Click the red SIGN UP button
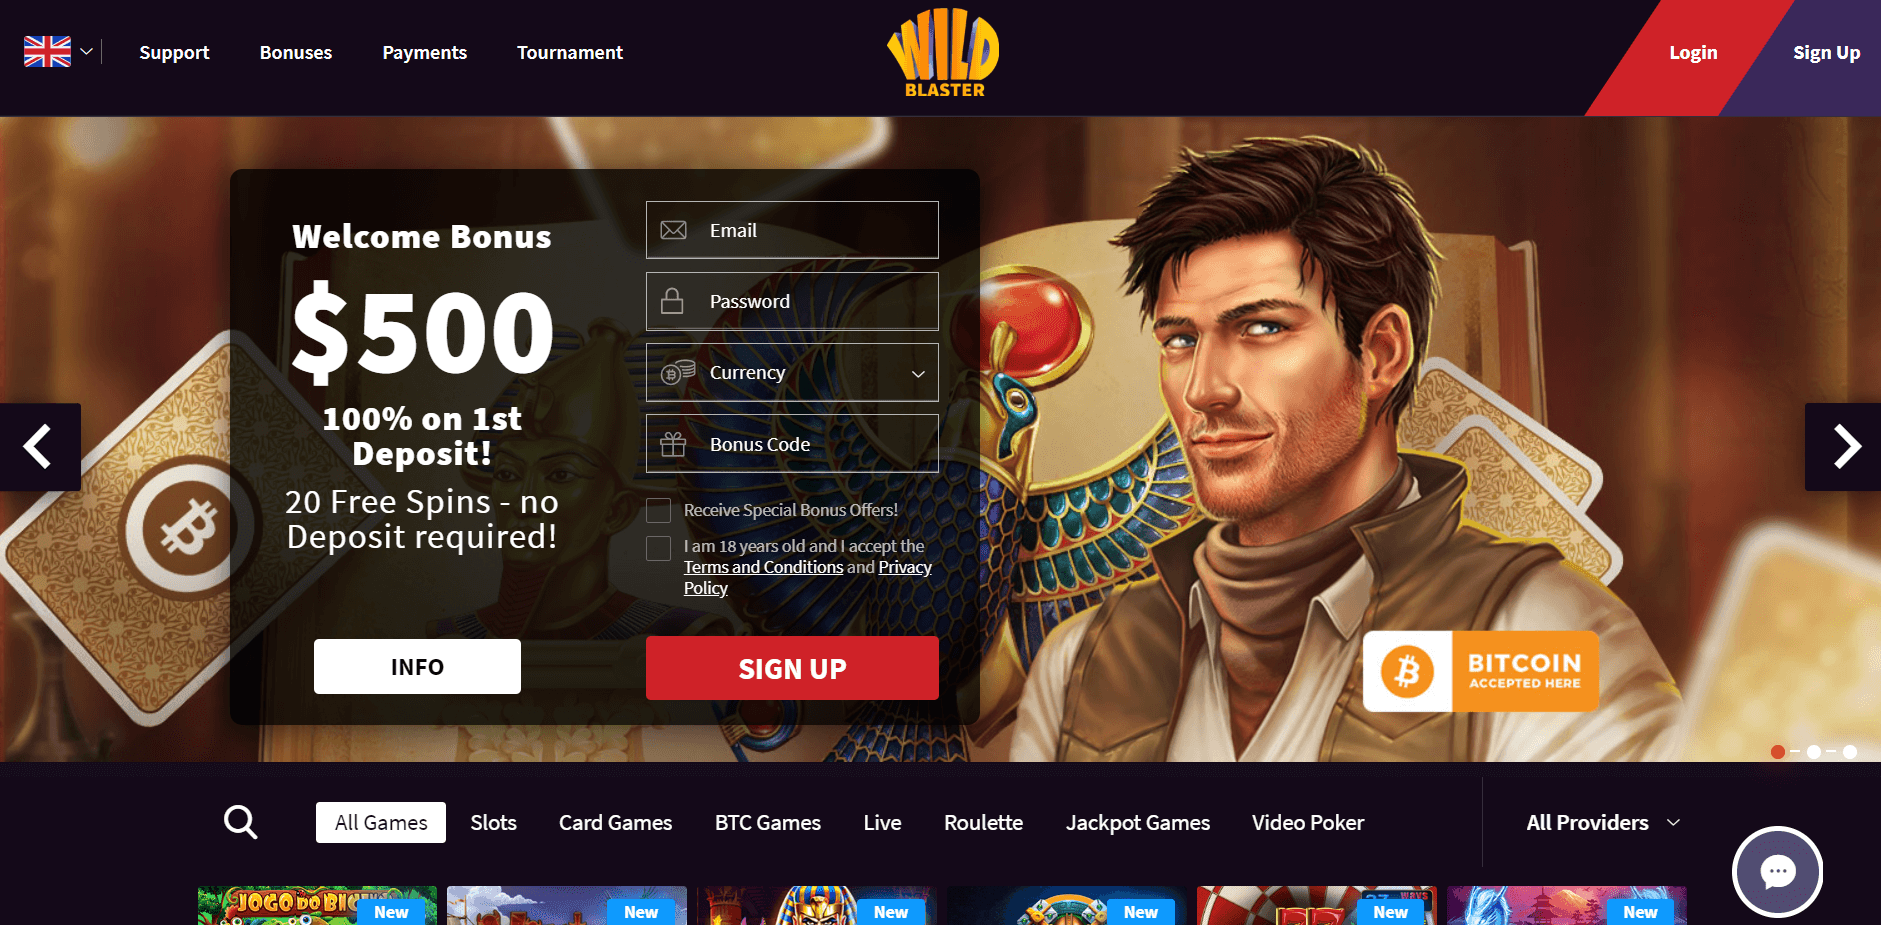 tap(792, 668)
